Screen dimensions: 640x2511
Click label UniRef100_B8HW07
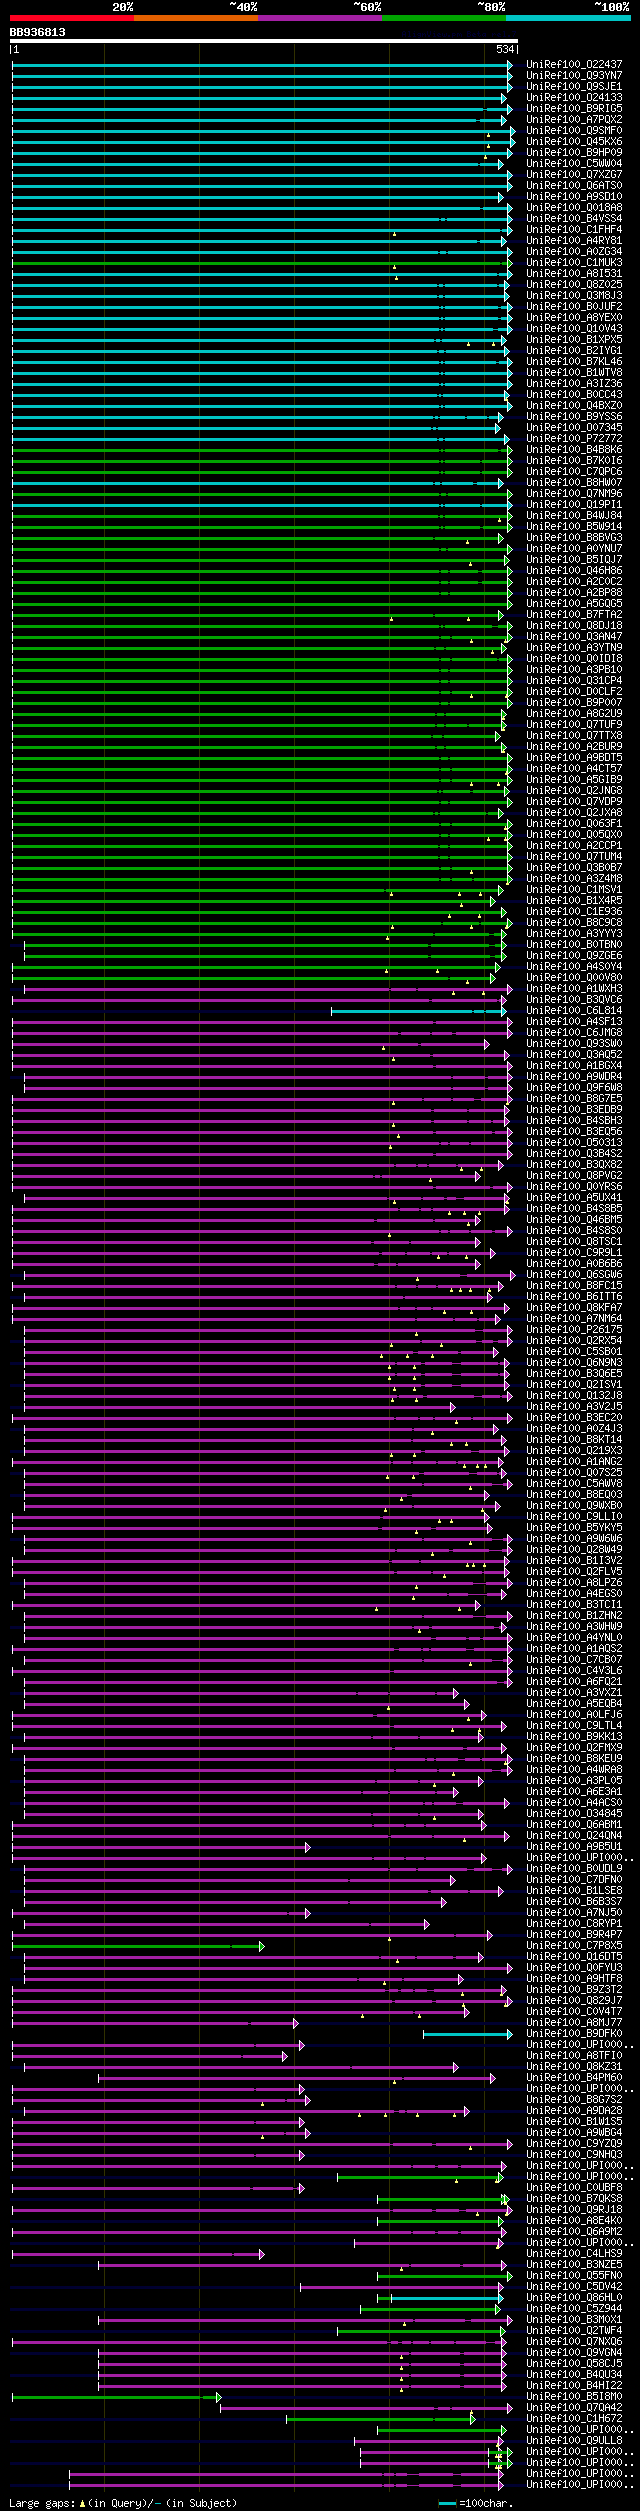574,483
